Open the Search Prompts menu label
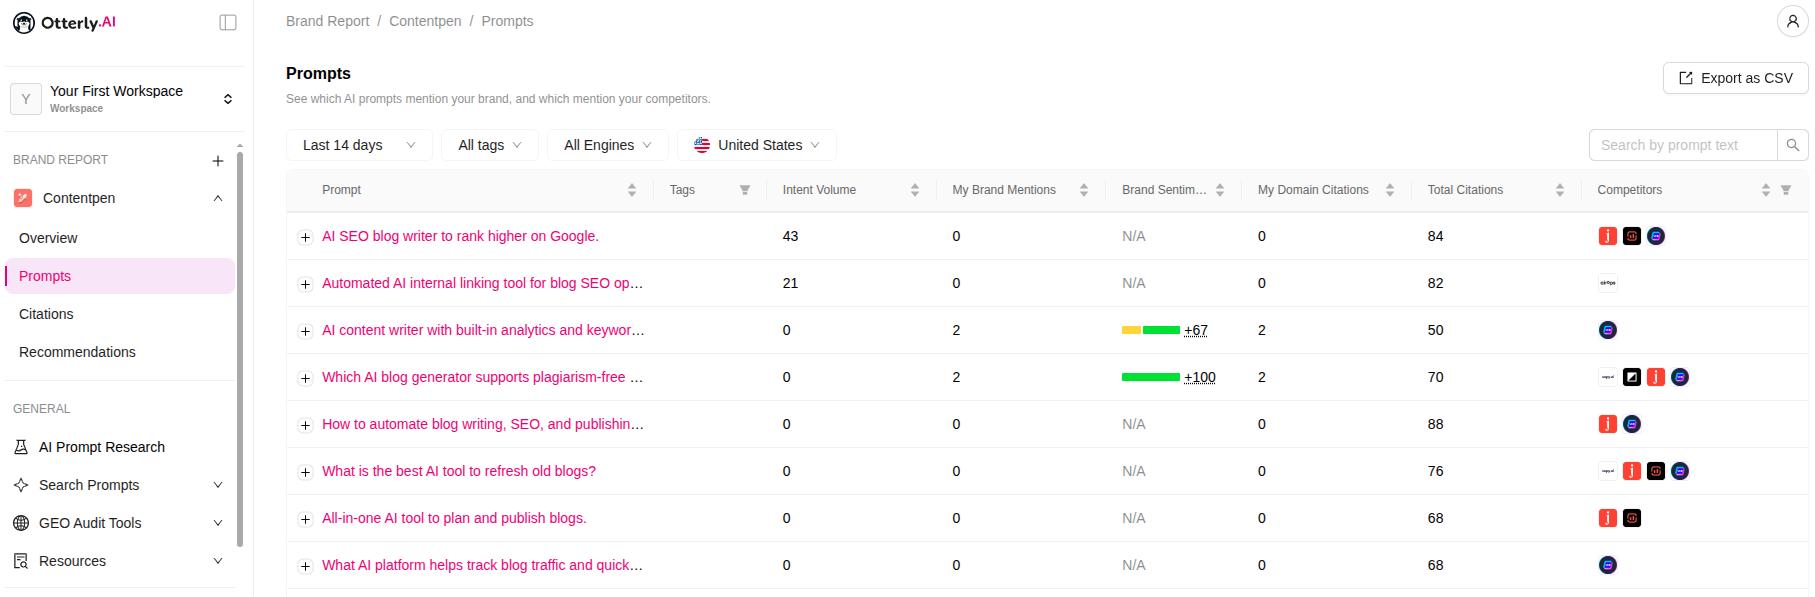 click(x=89, y=485)
